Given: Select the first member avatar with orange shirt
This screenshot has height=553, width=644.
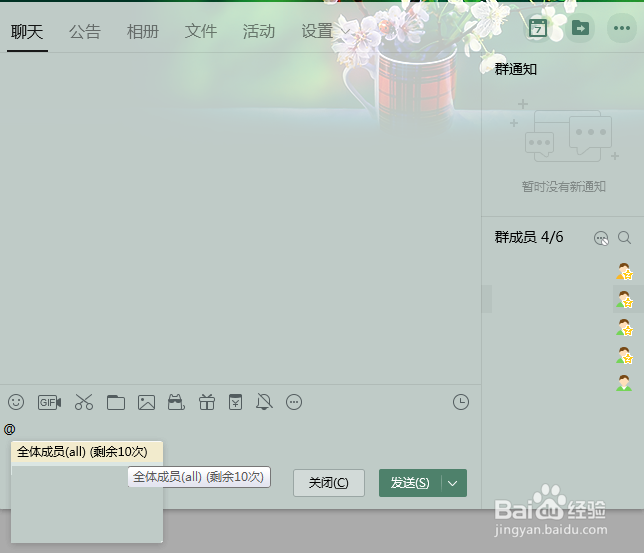Looking at the screenshot, I should 624,271.
